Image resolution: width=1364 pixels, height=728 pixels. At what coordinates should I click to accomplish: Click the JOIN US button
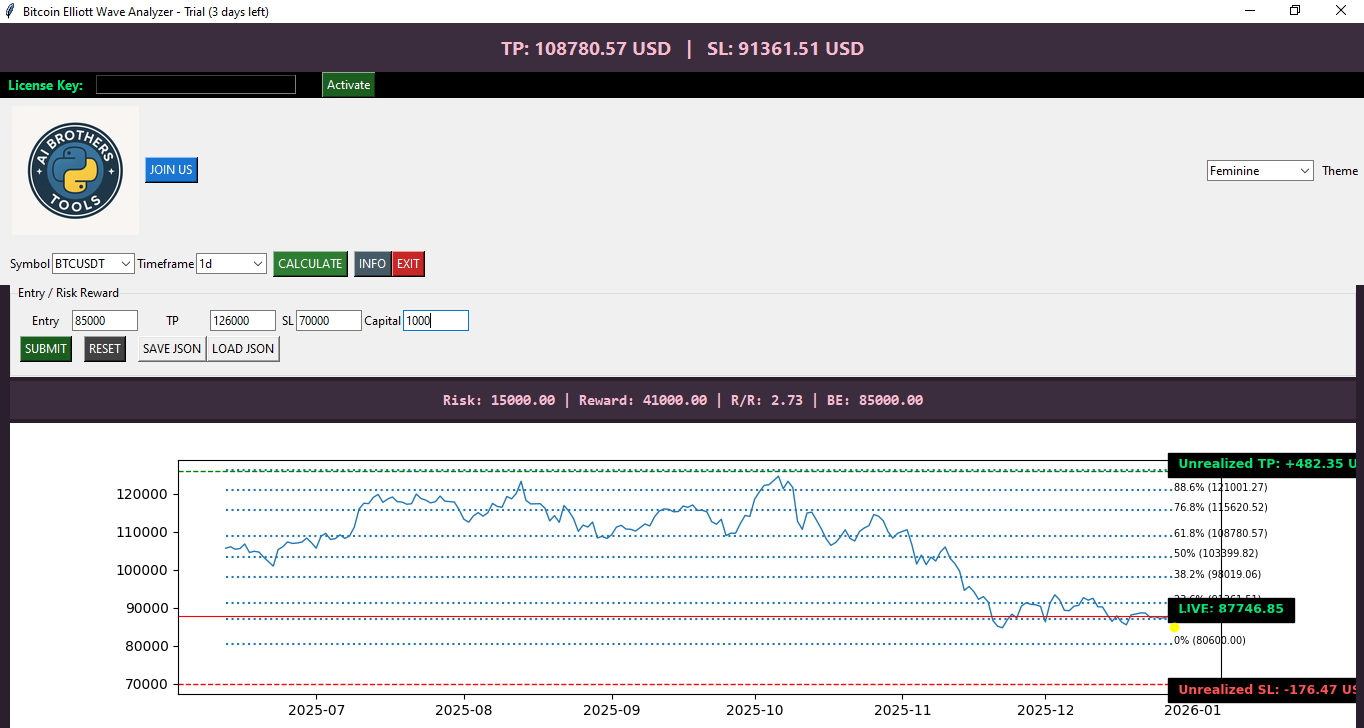(x=171, y=170)
